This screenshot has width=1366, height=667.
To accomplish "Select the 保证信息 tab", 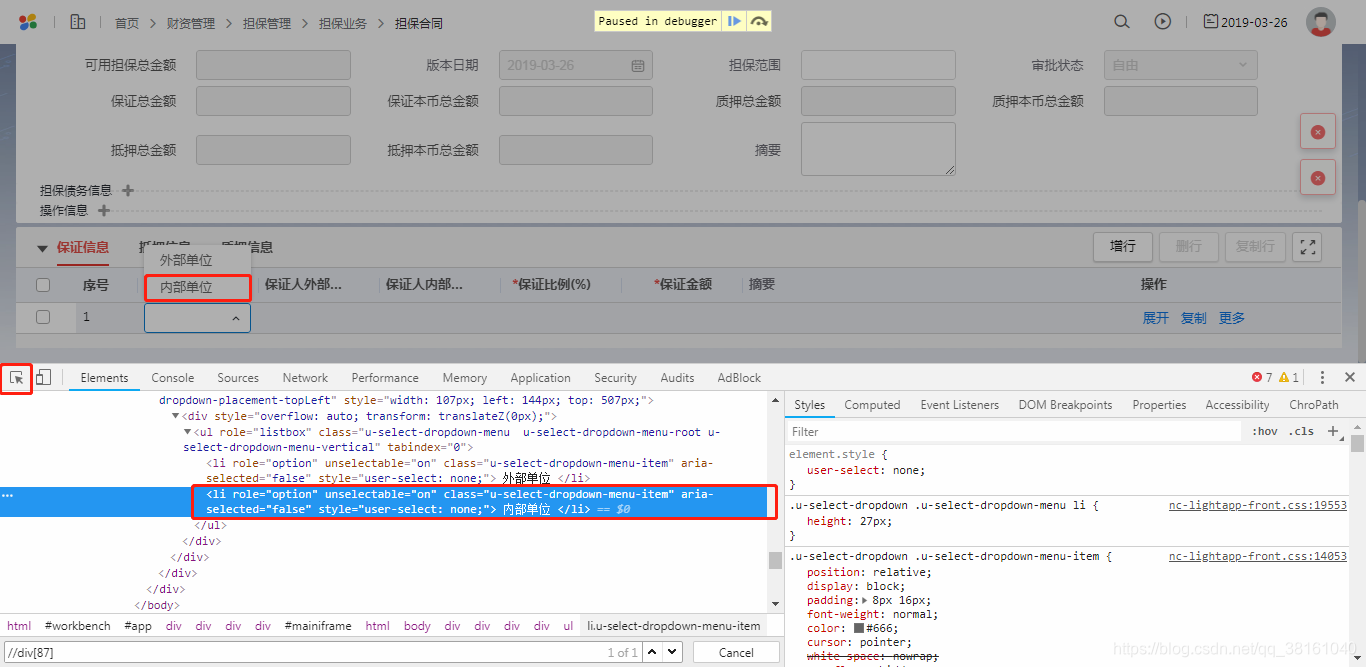I will (83, 247).
